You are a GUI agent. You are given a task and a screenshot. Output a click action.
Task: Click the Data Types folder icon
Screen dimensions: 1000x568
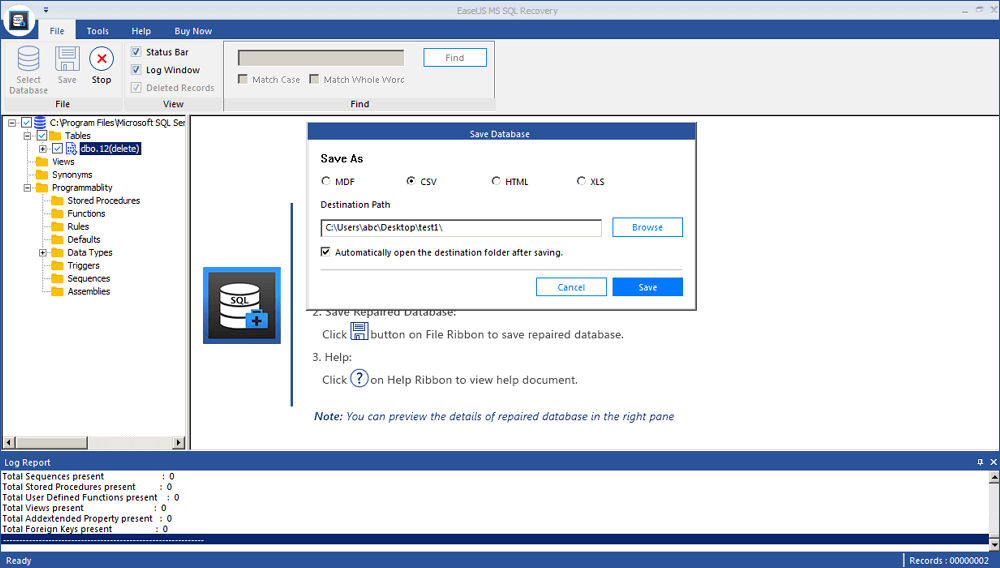pyautogui.click(x=57, y=252)
